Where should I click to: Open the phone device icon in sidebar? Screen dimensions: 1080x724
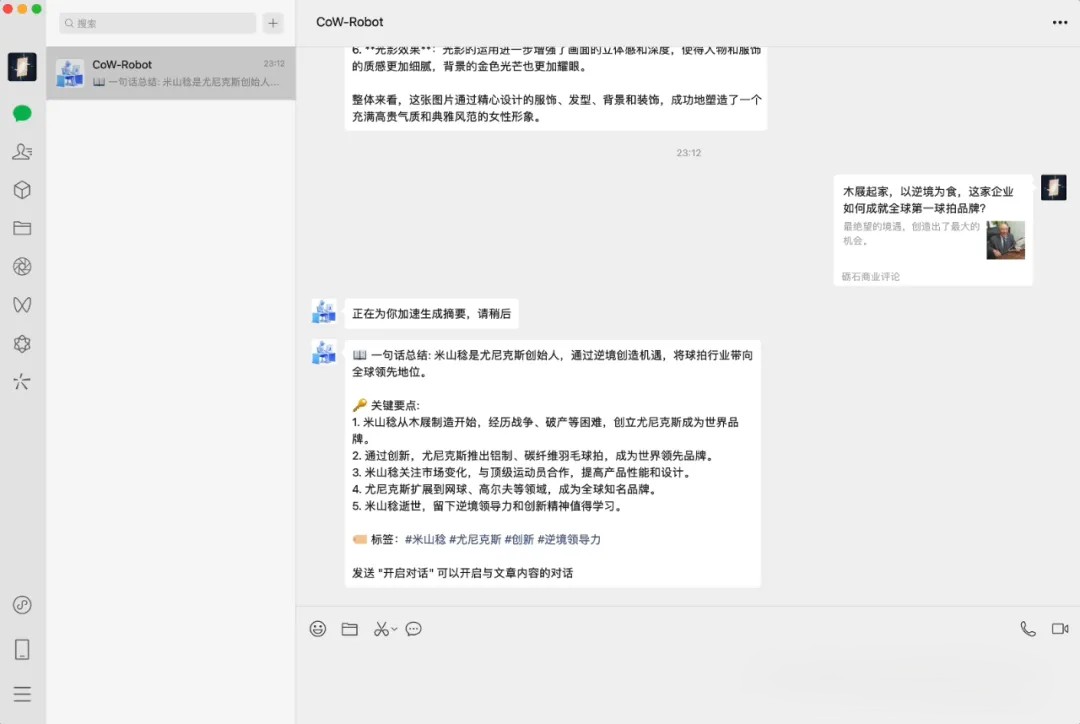[22, 649]
